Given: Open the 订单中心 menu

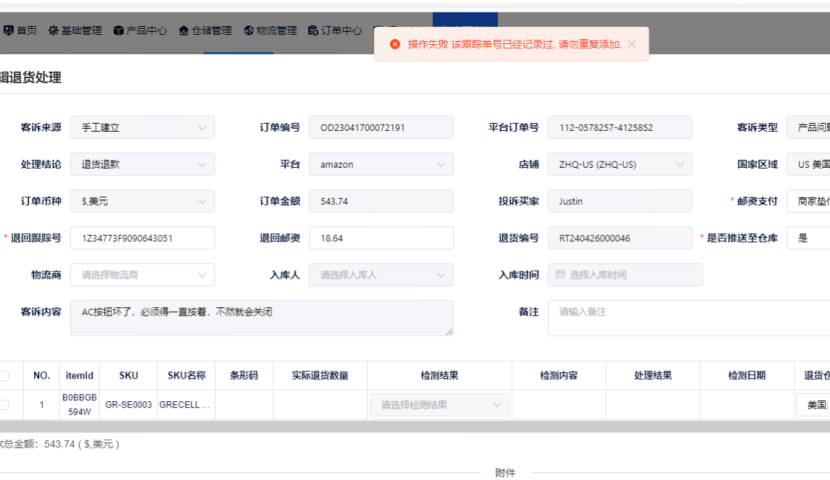Looking at the screenshot, I should coord(341,31).
